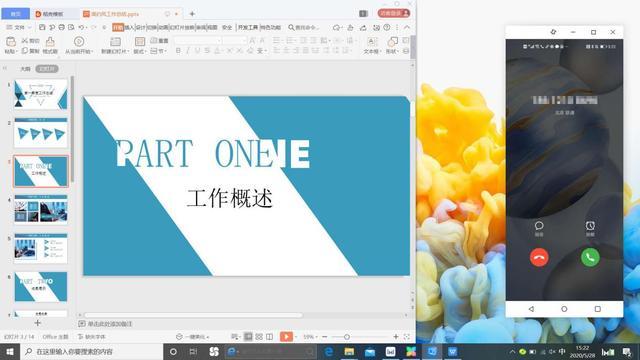Open the 开始 Home ribbon tab
This screenshot has width=640, height=360.
(118, 27)
